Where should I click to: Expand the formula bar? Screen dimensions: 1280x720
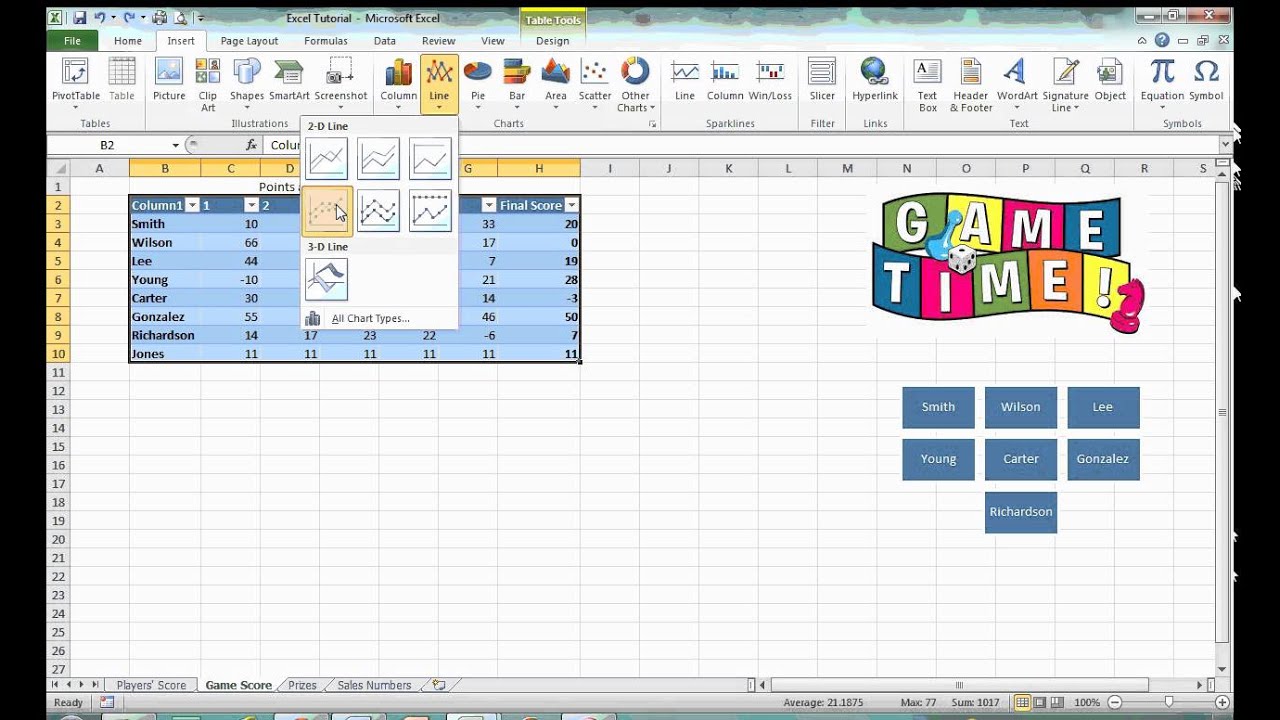coord(1226,145)
